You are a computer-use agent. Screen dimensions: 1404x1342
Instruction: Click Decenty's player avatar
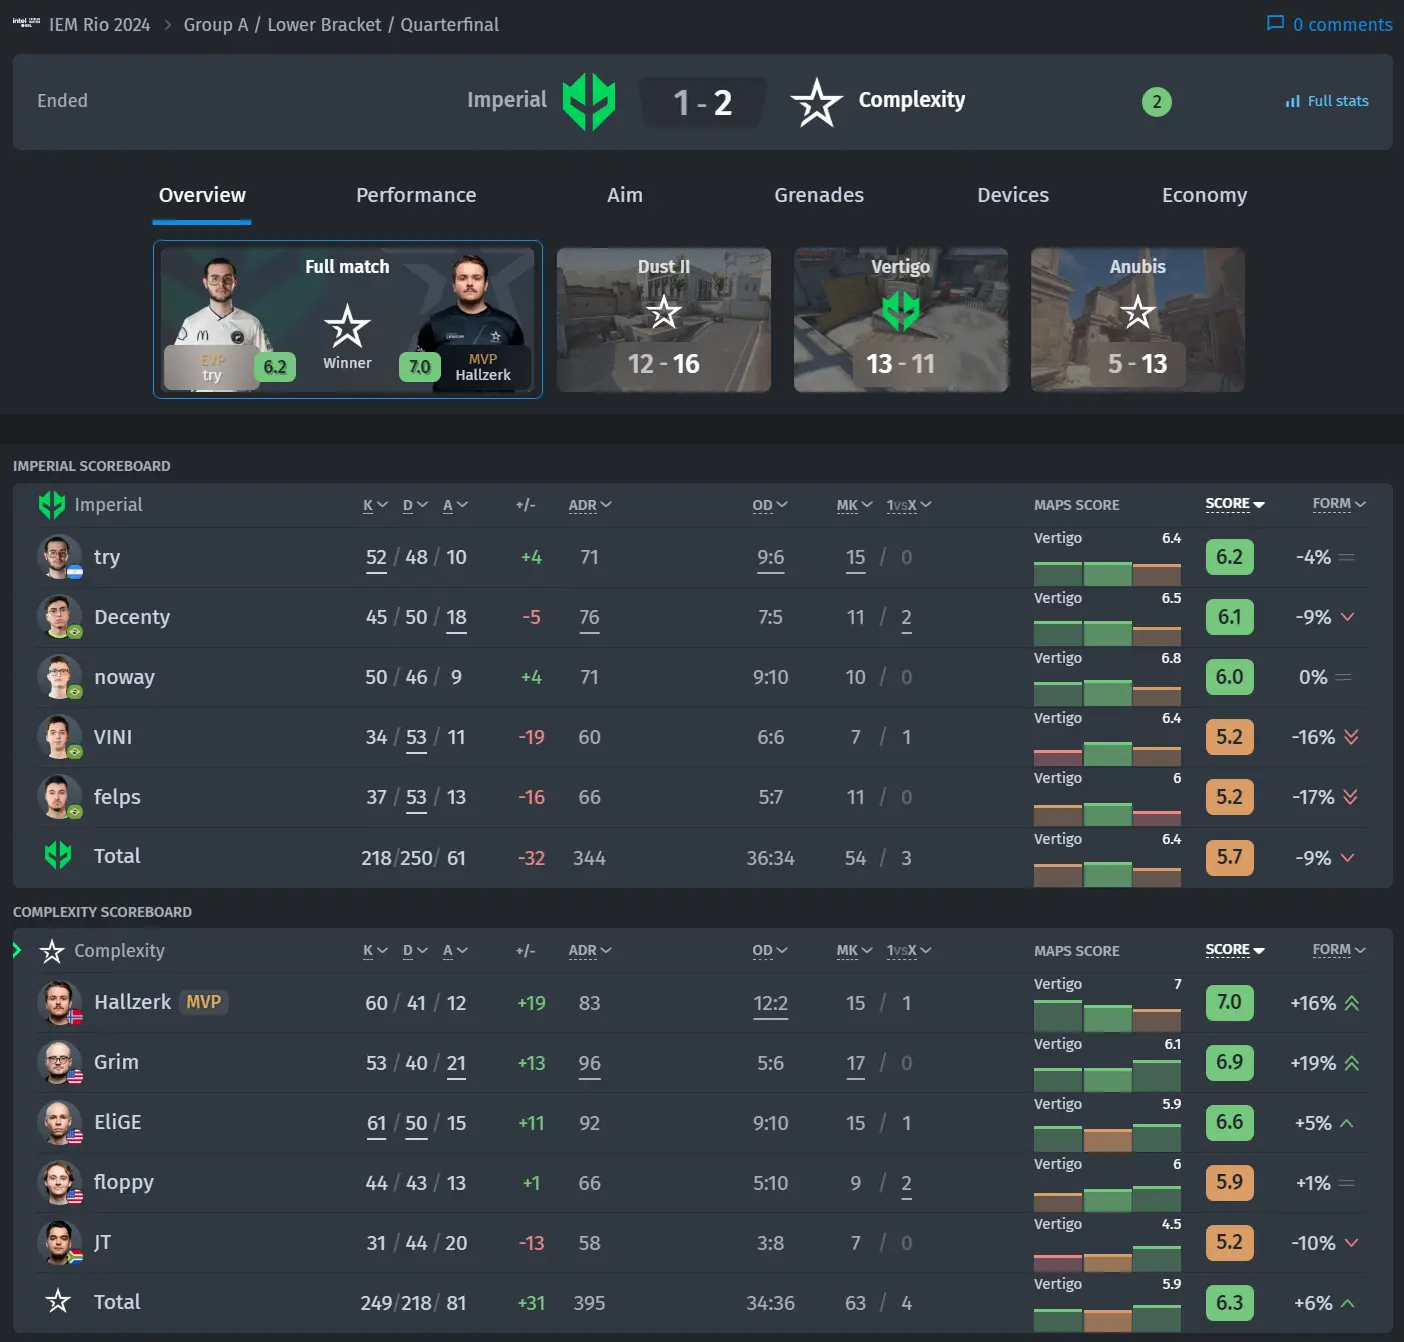tap(59, 617)
